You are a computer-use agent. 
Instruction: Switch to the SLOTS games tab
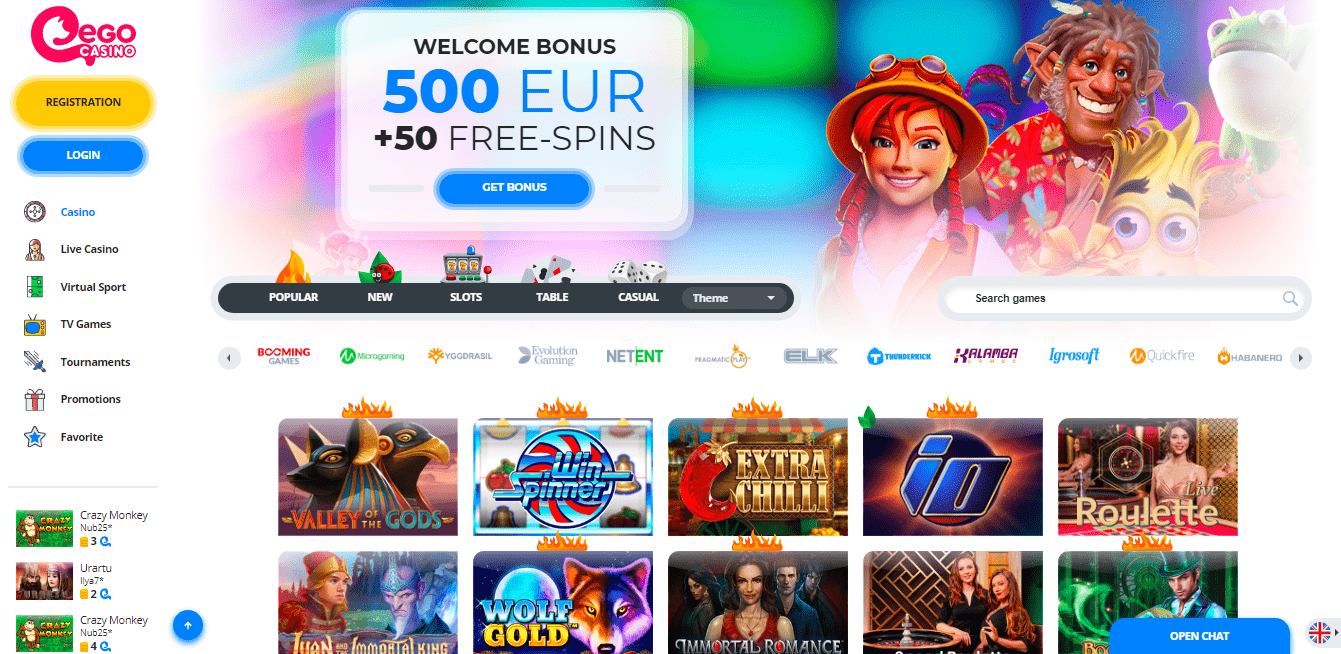click(466, 297)
